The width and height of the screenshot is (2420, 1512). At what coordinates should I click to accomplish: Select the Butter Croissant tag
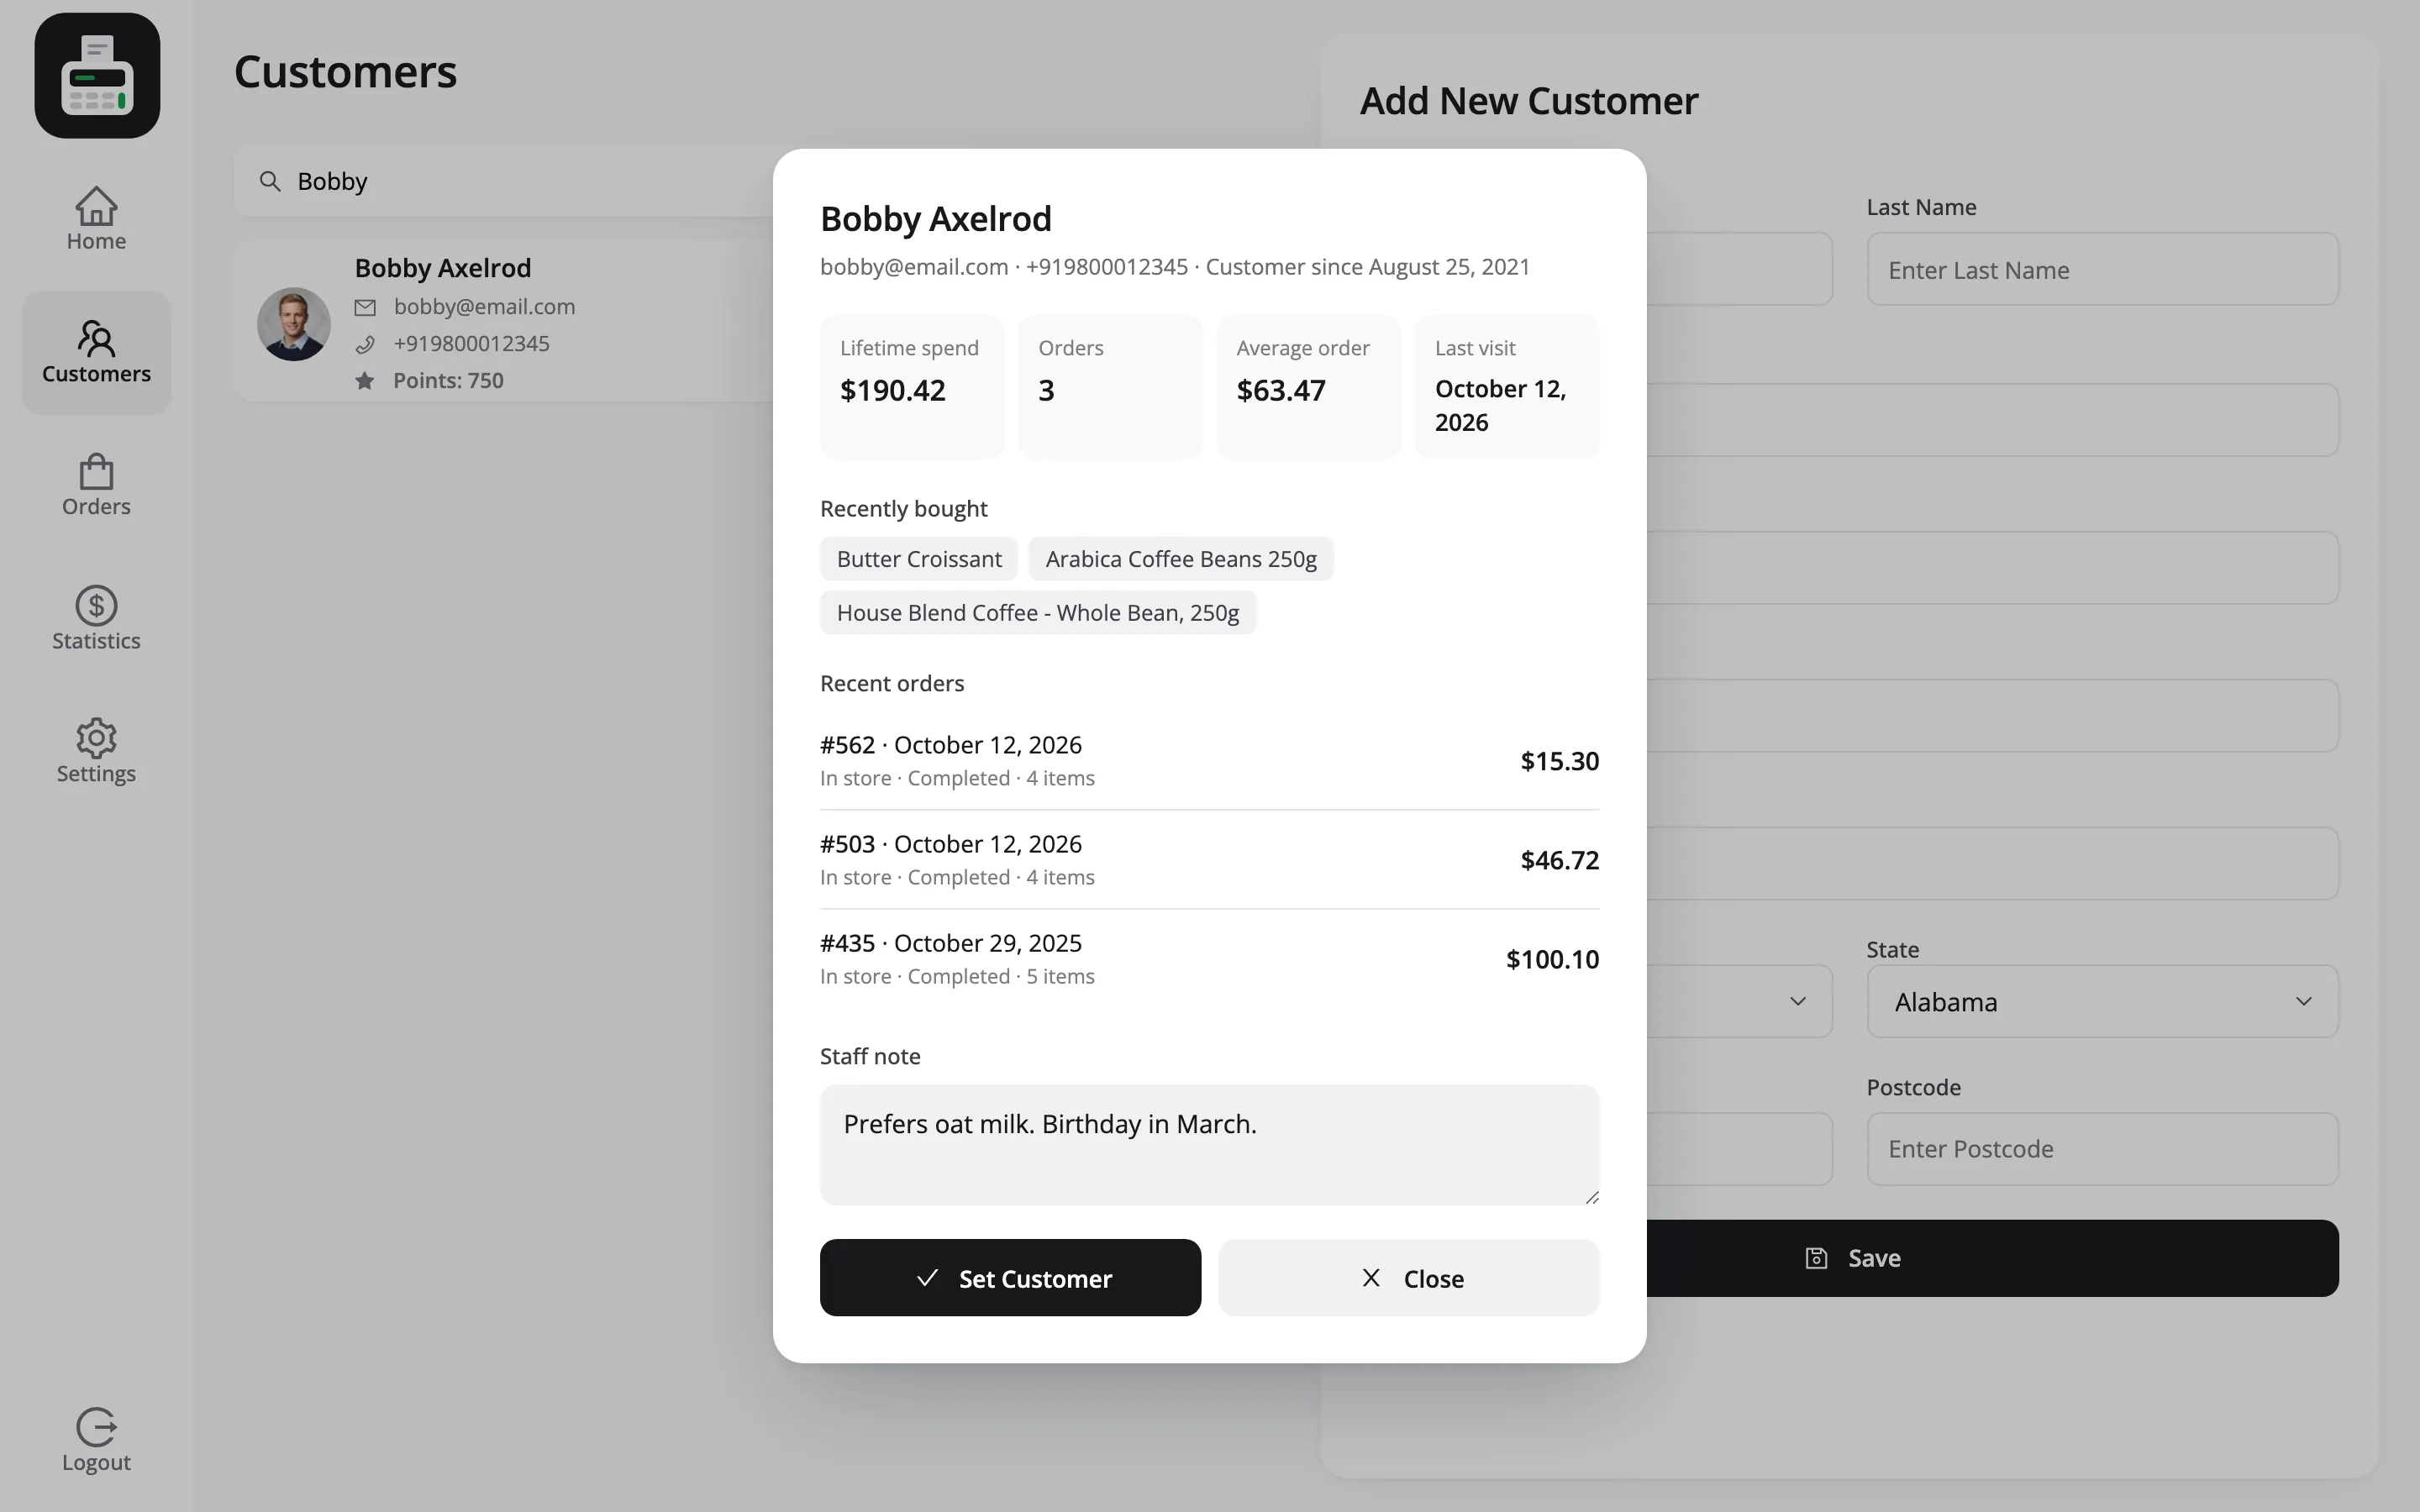[x=919, y=559]
